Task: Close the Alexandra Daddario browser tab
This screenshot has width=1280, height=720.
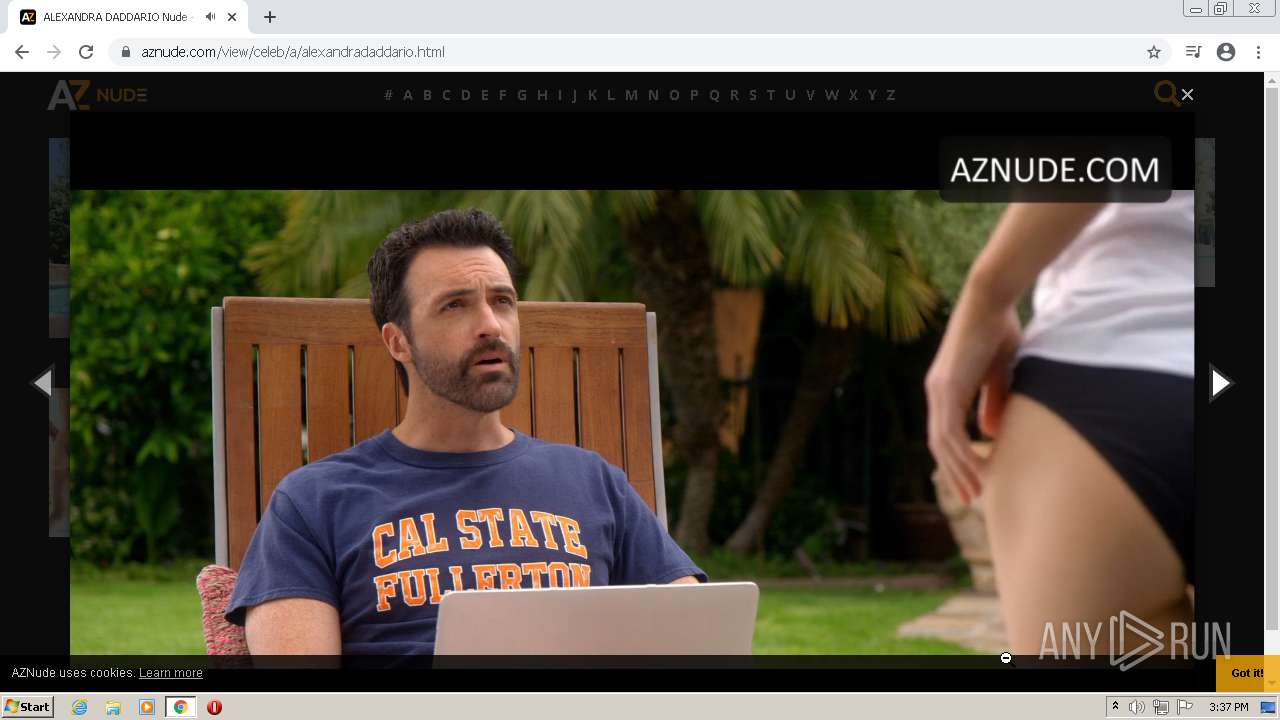Action: (233, 17)
